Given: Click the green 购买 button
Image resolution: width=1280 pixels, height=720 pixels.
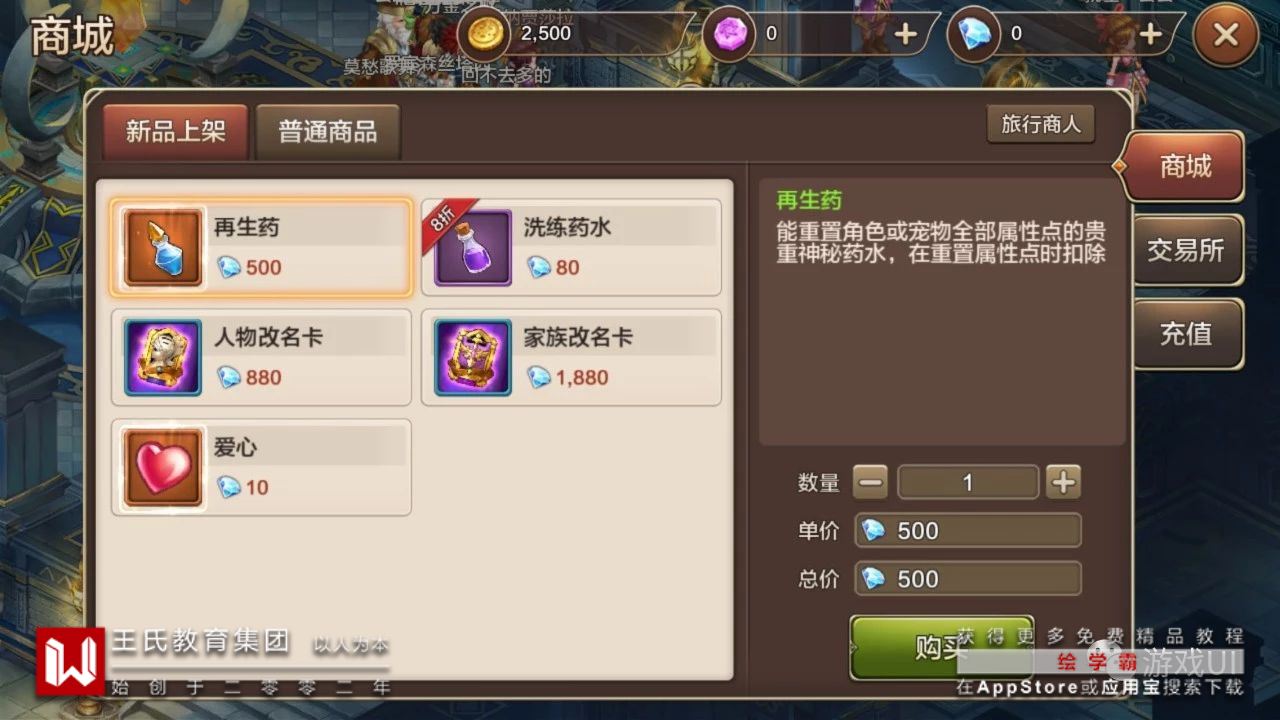Looking at the screenshot, I should 941,647.
